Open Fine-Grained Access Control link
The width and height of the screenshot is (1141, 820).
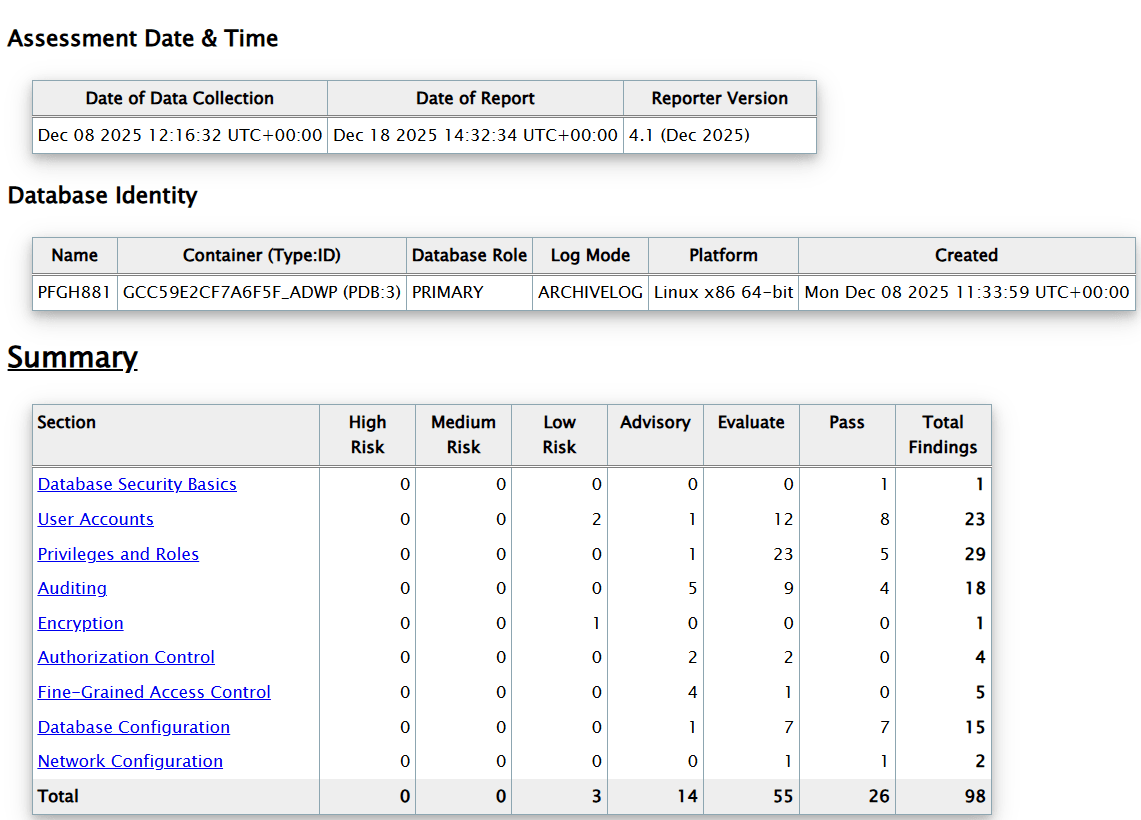tap(154, 692)
